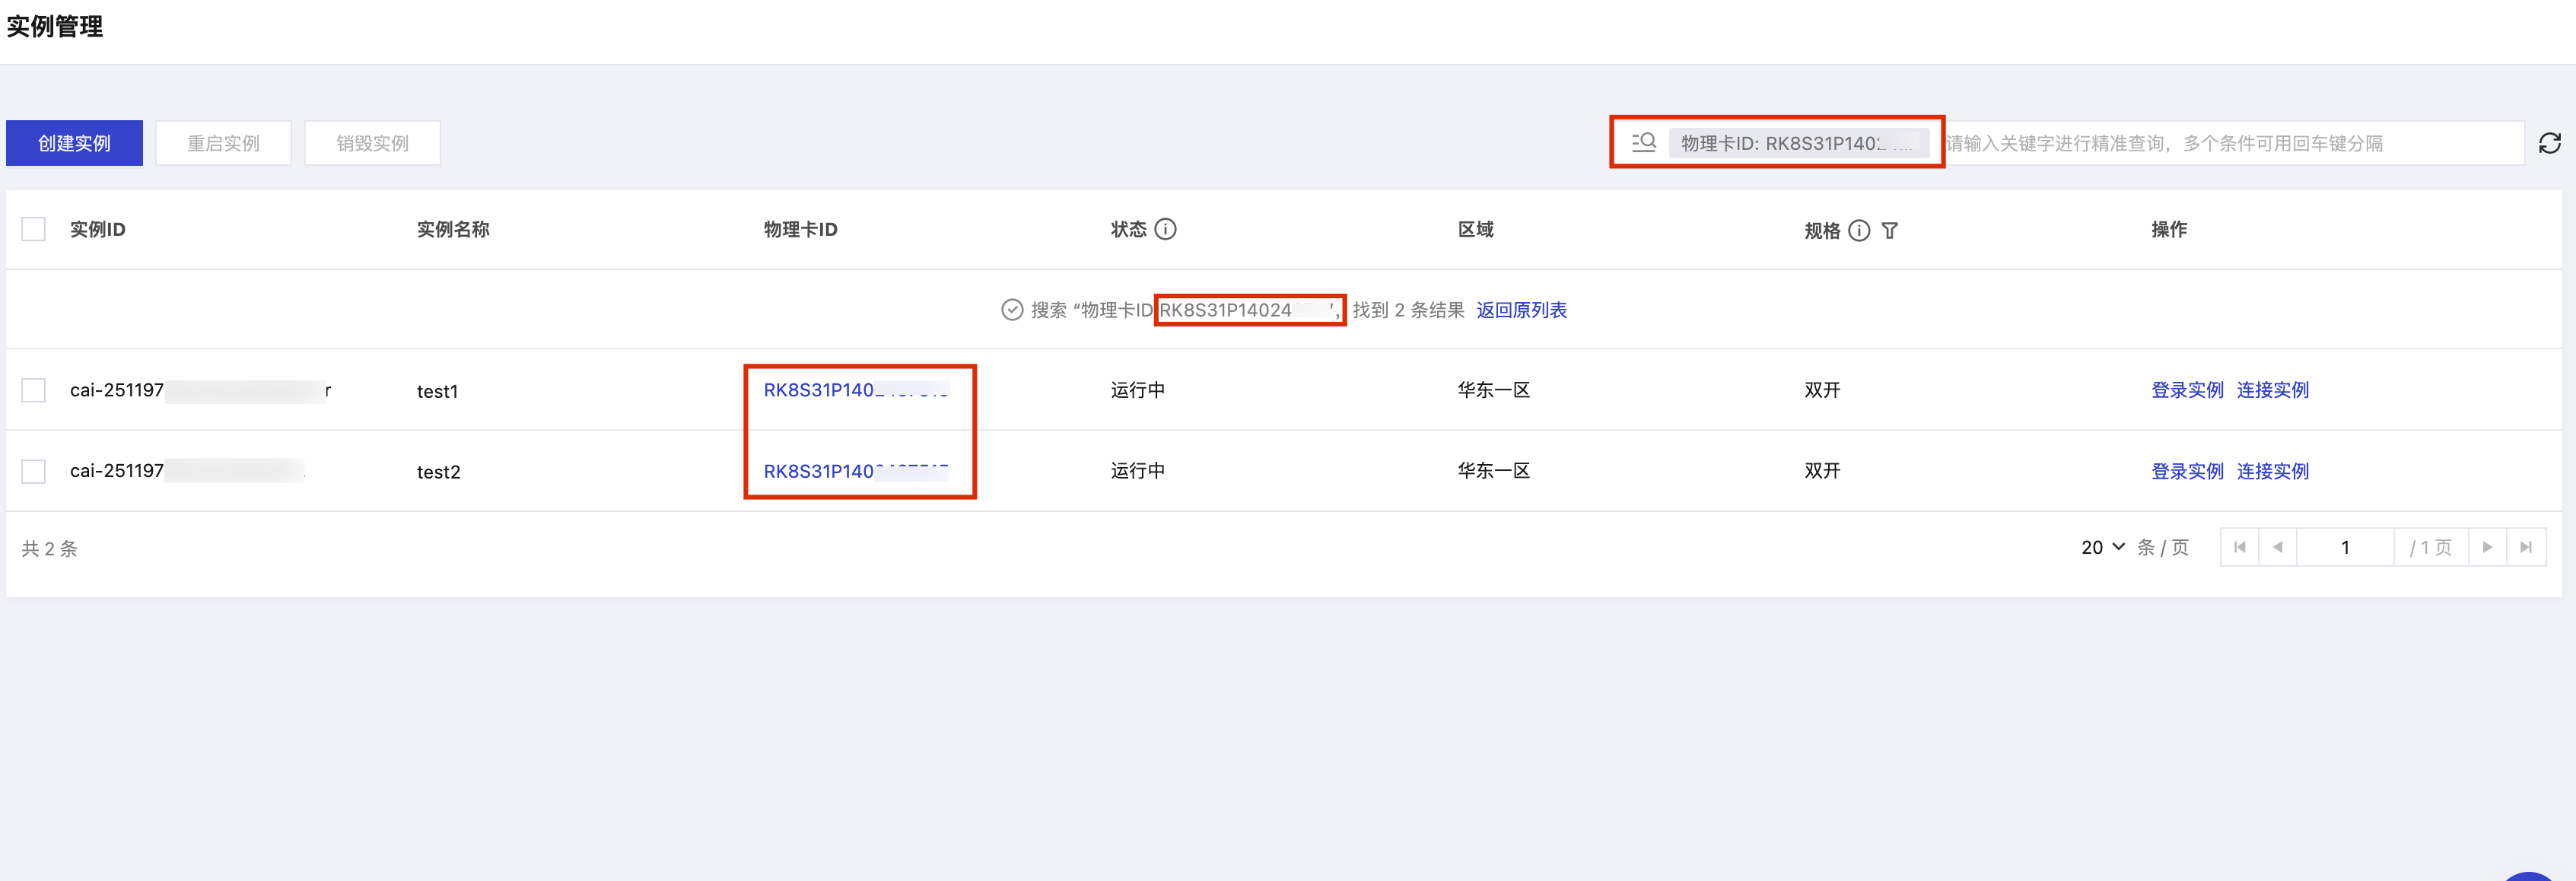Click the test2 instance name cell
2576x881 pixels.
439,472
